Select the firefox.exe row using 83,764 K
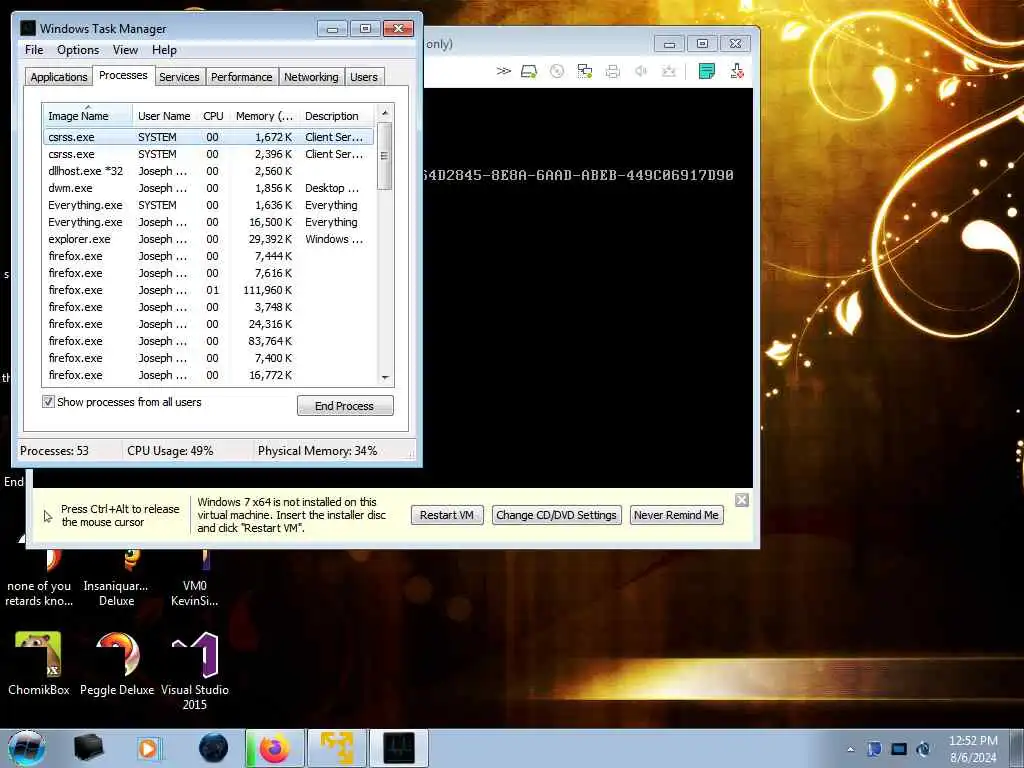 point(209,341)
